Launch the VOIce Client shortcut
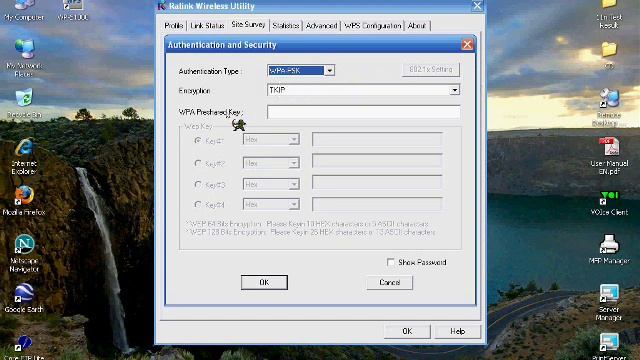Viewport: 640px width, 360px height. [609, 203]
